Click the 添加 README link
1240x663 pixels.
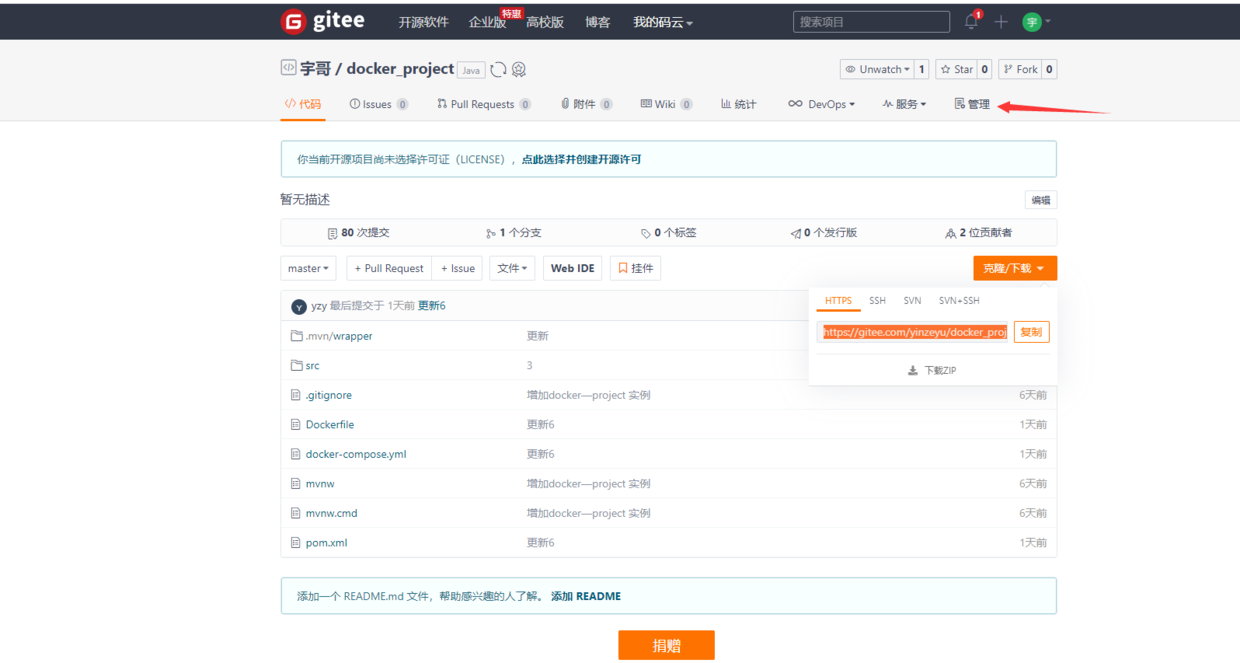tap(586, 596)
